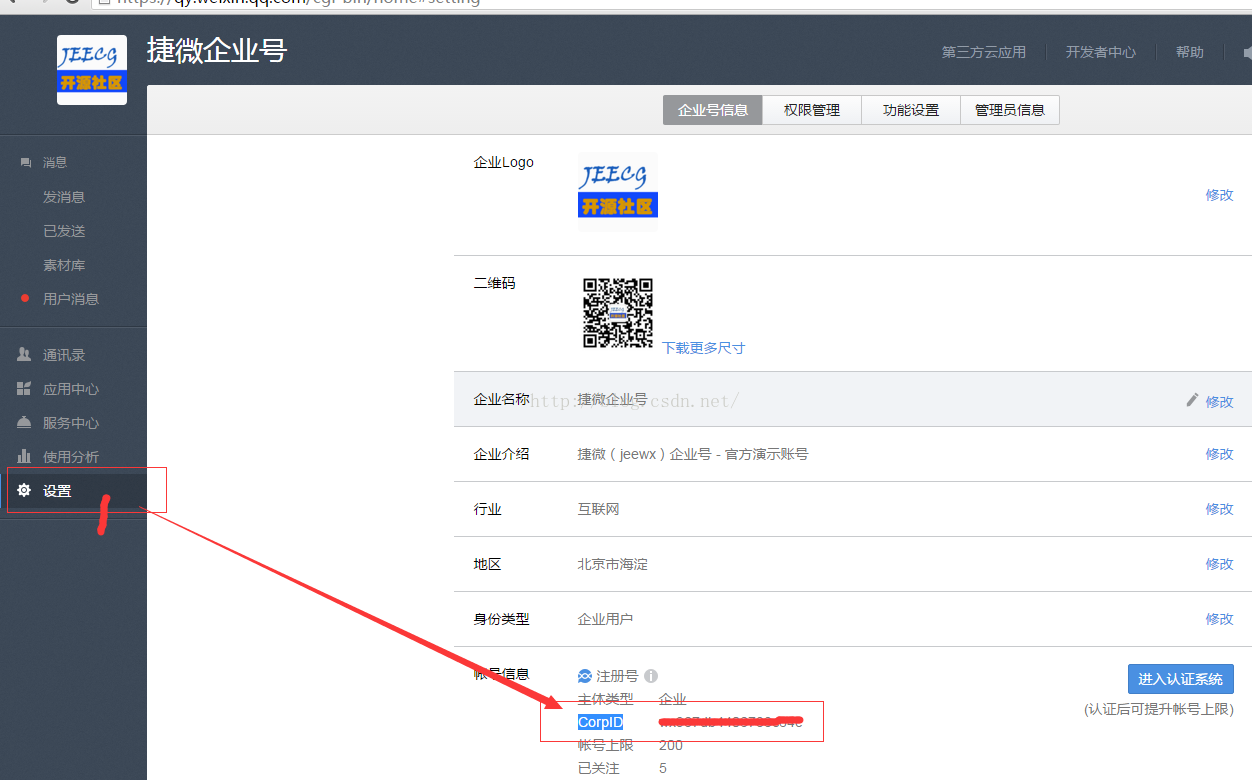Click the 捷微企业号 page title
The image size is (1252, 780).
click(x=217, y=50)
